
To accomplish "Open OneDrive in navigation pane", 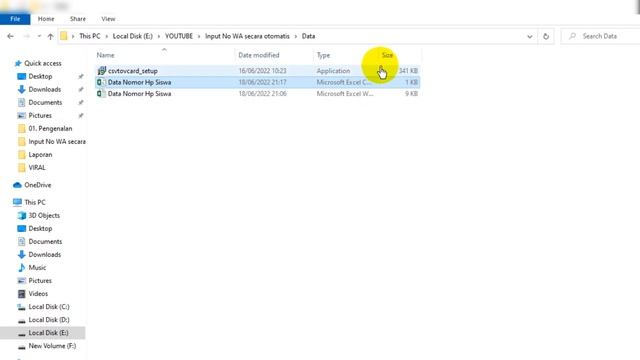I will click(x=38, y=185).
